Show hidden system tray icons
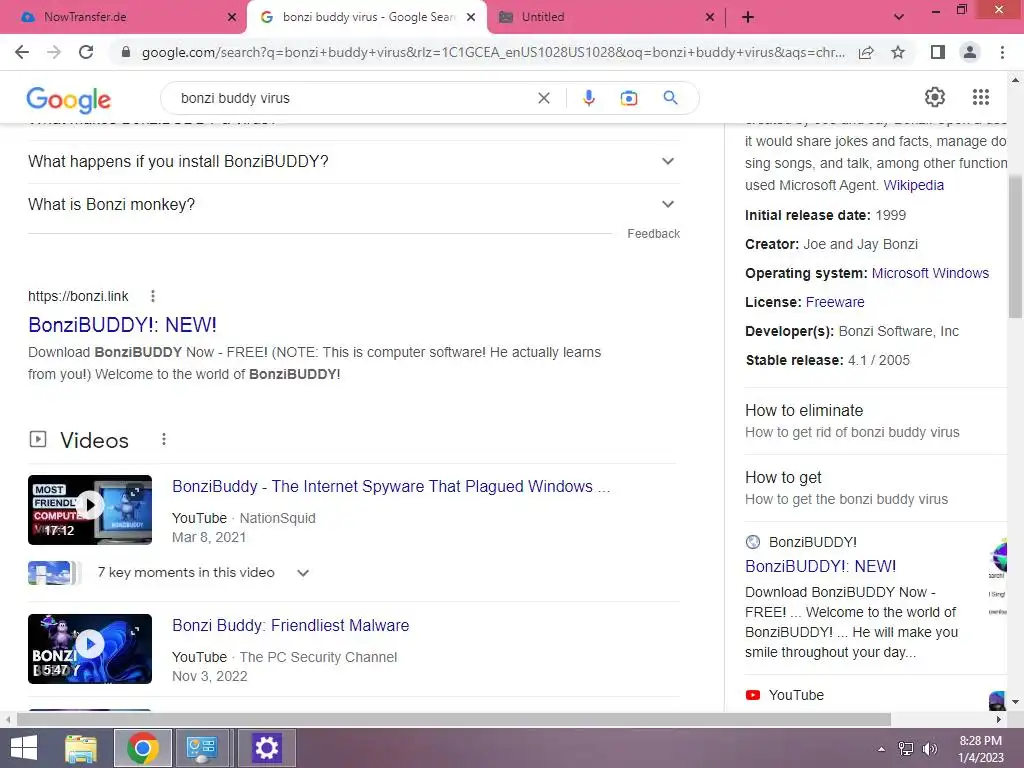The image size is (1024, 768). click(x=881, y=749)
